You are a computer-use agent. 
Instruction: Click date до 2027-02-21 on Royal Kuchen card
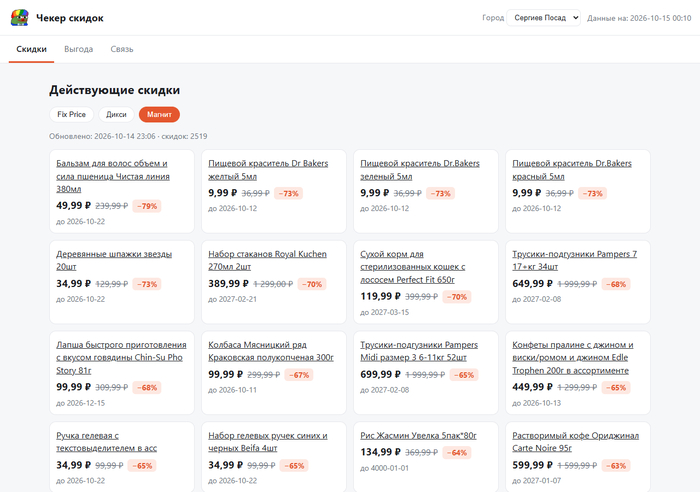[x=233, y=300]
